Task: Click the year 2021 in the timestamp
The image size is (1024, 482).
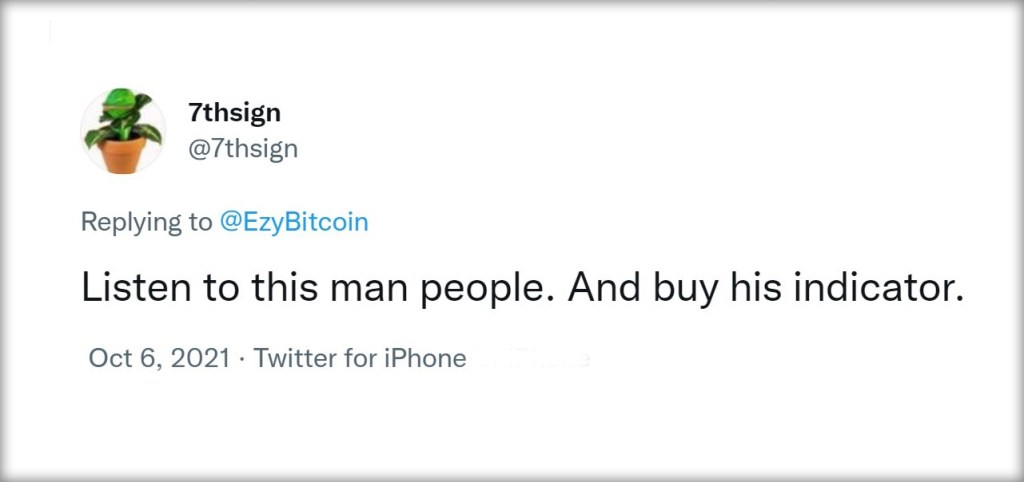Action: pos(200,358)
